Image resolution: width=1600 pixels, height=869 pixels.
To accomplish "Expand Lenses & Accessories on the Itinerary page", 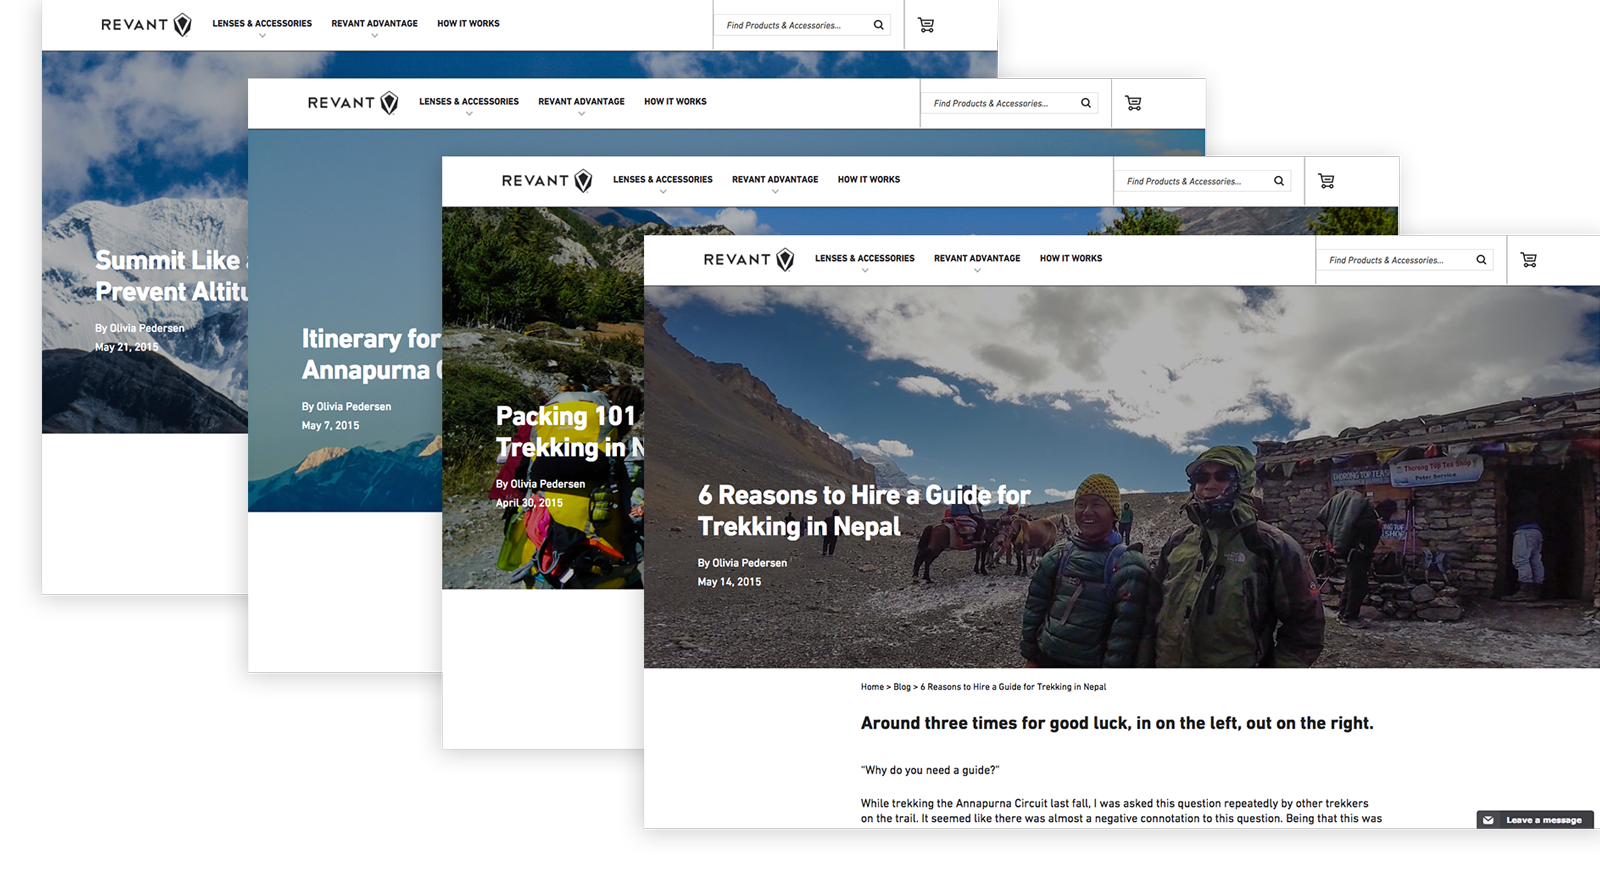I will (x=469, y=106).
